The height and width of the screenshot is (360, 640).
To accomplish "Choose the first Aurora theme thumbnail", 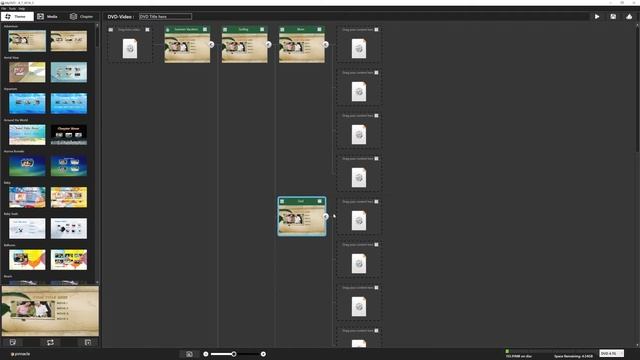I will pos(27,166).
